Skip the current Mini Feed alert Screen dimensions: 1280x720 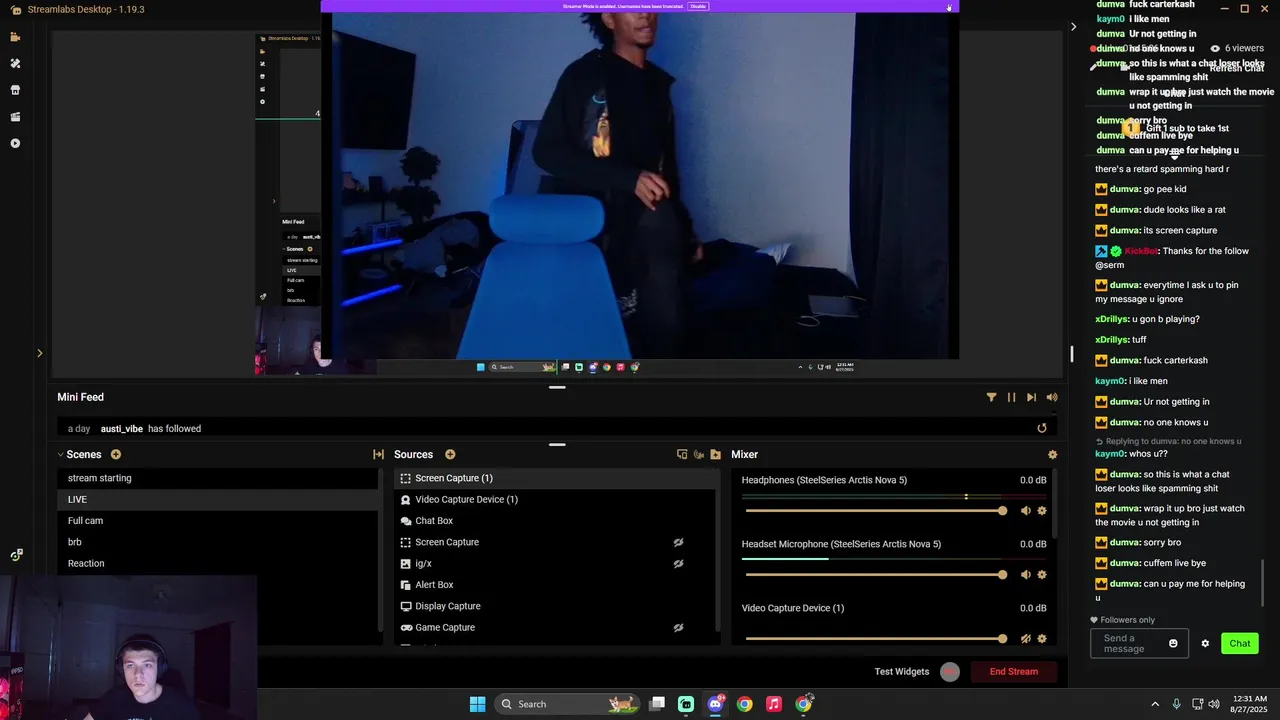(x=1031, y=397)
